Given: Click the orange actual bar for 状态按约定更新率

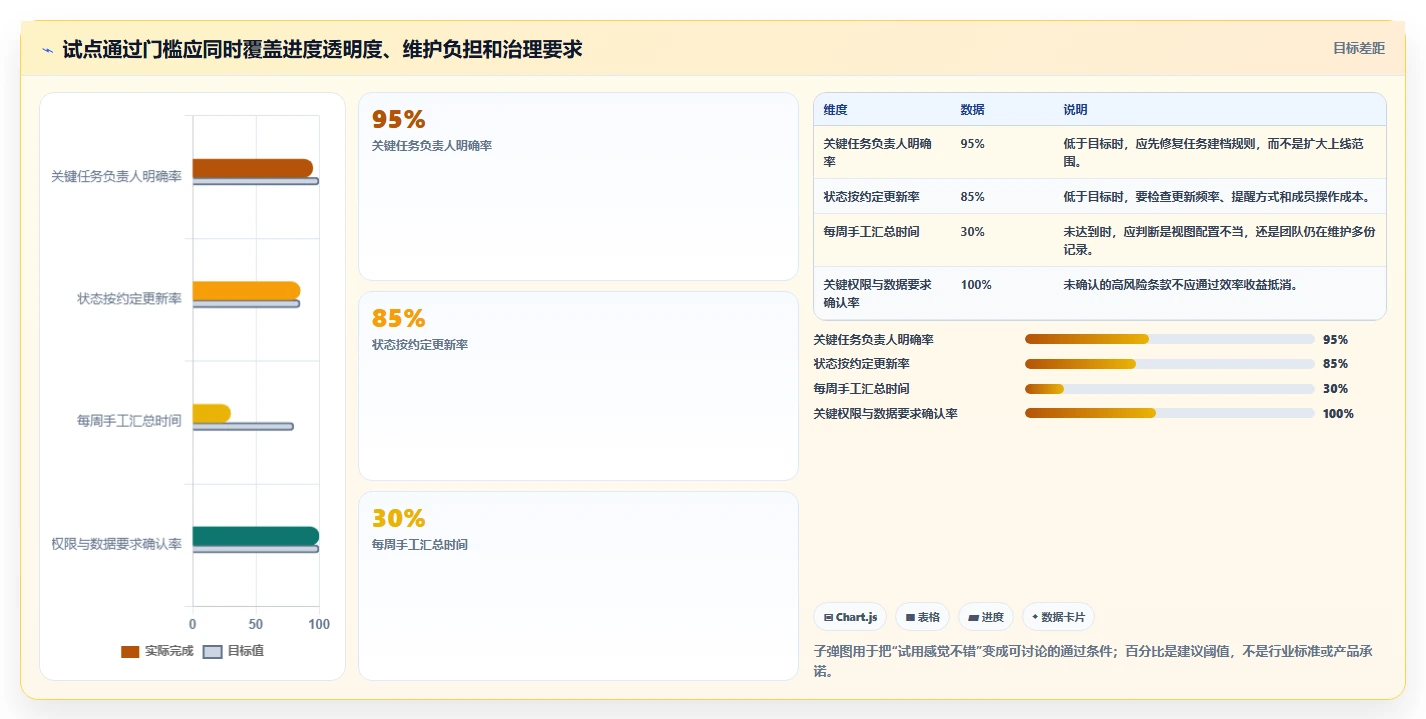Looking at the screenshot, I should pyautogui.click(x=246, y=291).
